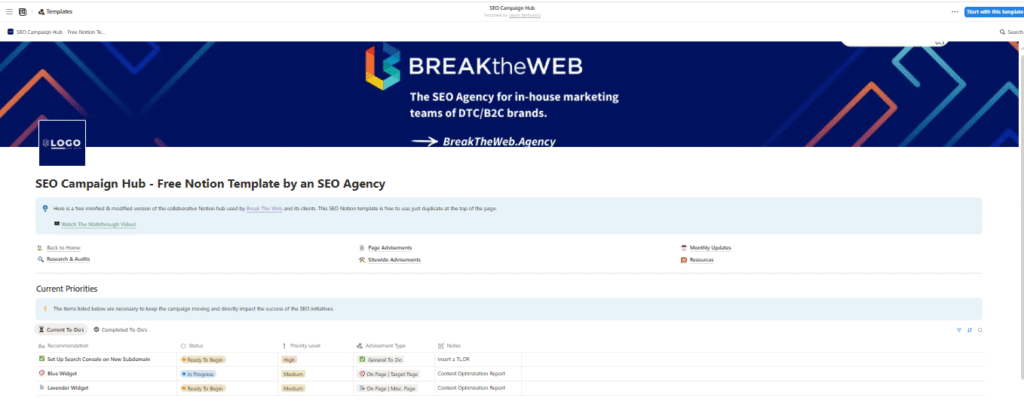The width and height of the screenshot is (1024, 407).
Task: Click the Page Advisements document icon
Action: pos(362,248)
